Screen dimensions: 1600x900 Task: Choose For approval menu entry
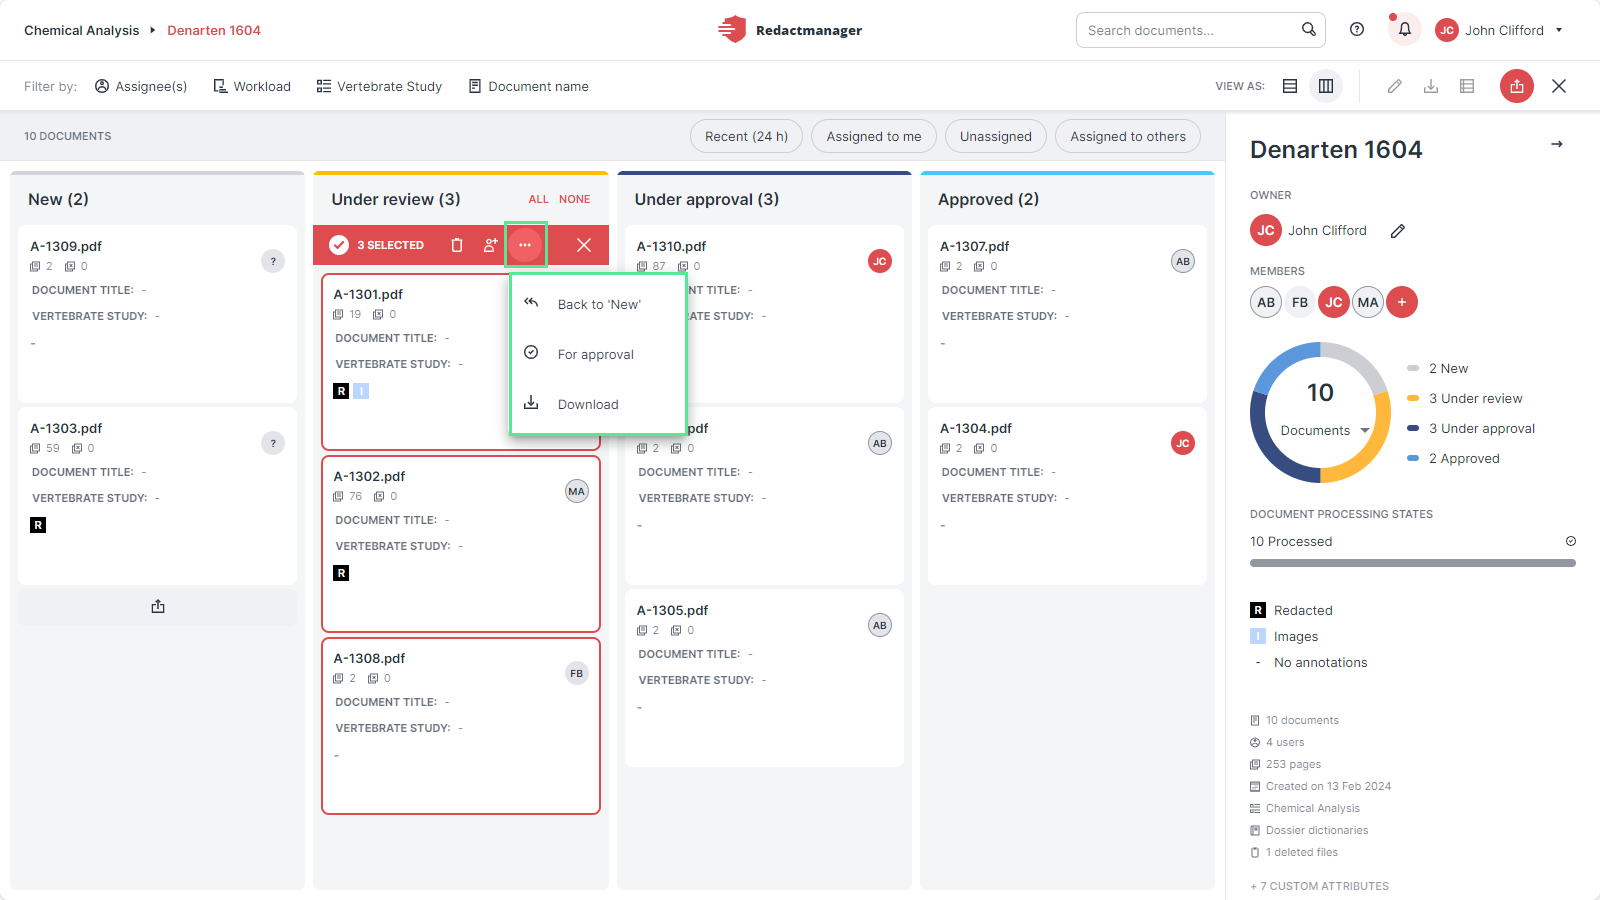(598, 354)
